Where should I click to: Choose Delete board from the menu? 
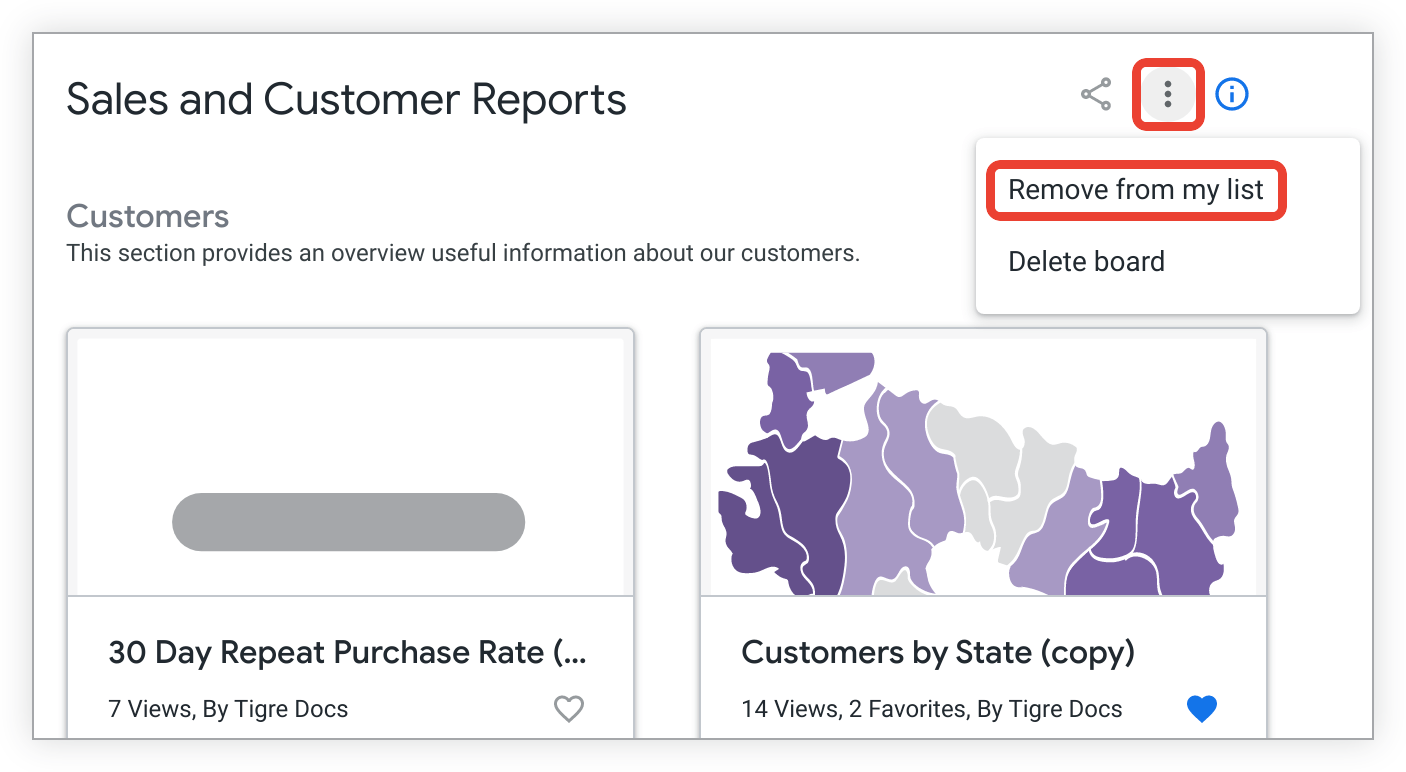(1086, 261)
